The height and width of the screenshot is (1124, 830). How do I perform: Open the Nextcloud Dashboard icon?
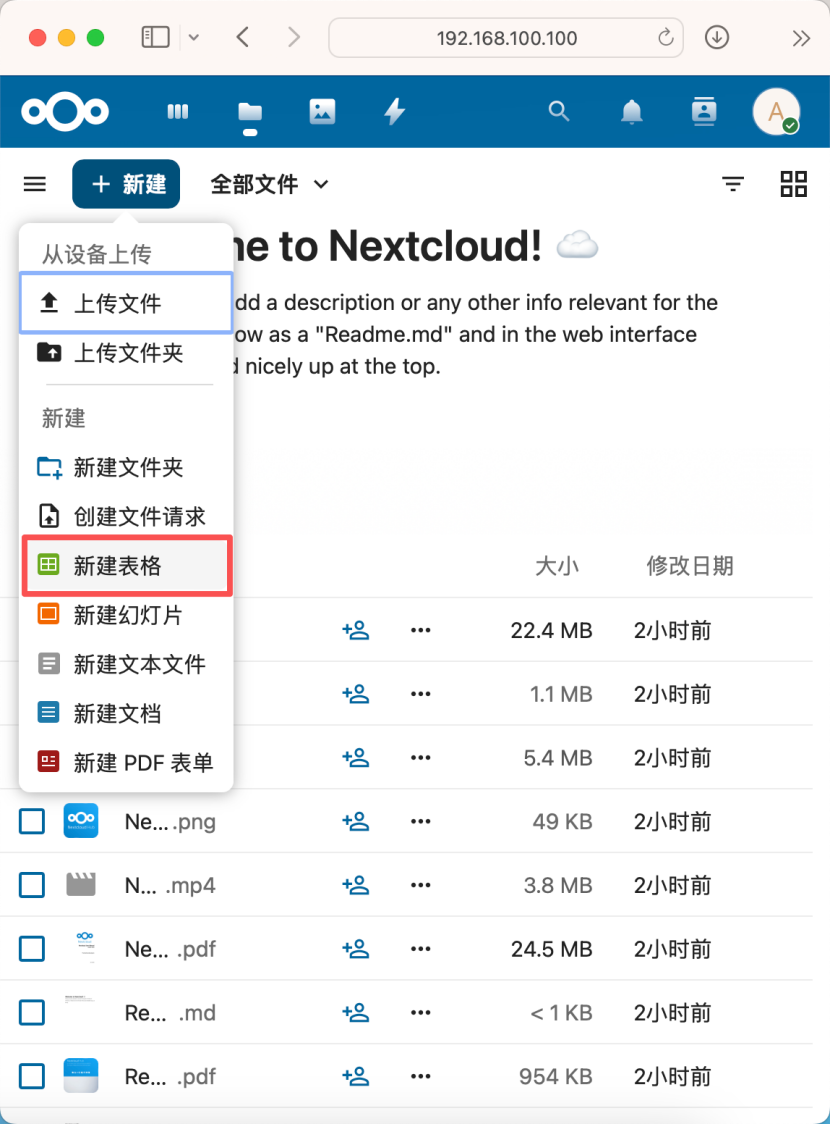[x=177, y=112]
